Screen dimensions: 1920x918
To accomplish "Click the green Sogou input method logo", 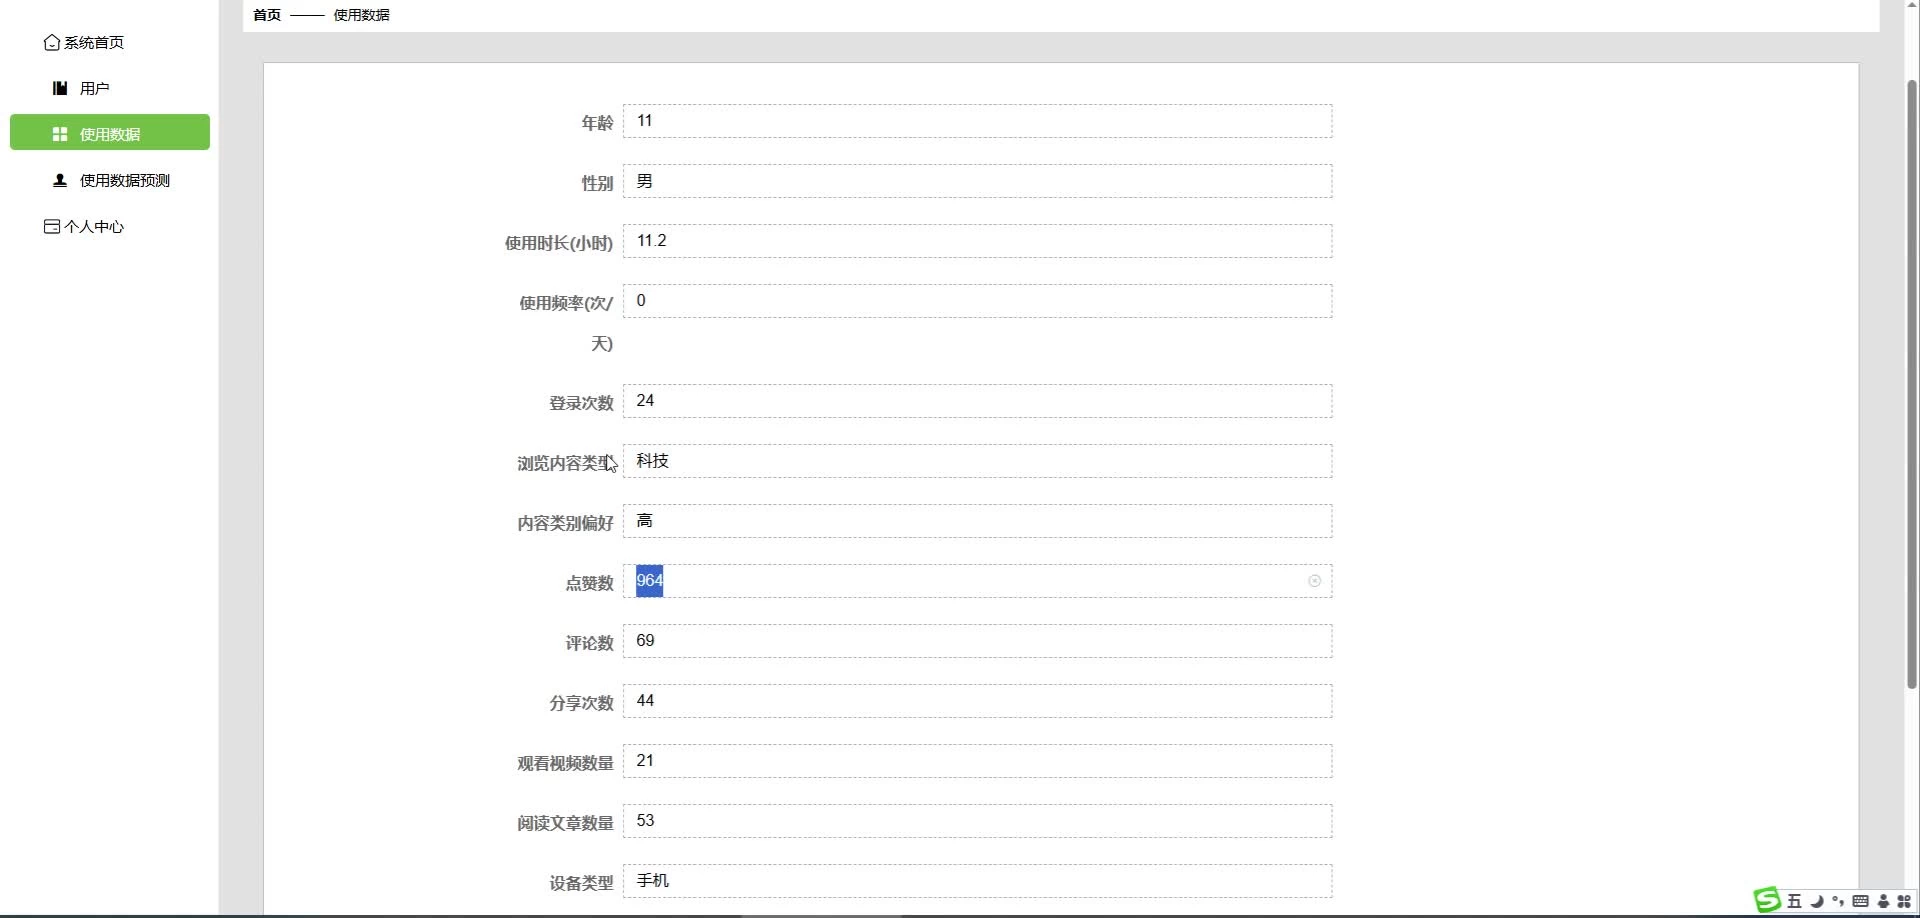I will [x=1767, y=900].
